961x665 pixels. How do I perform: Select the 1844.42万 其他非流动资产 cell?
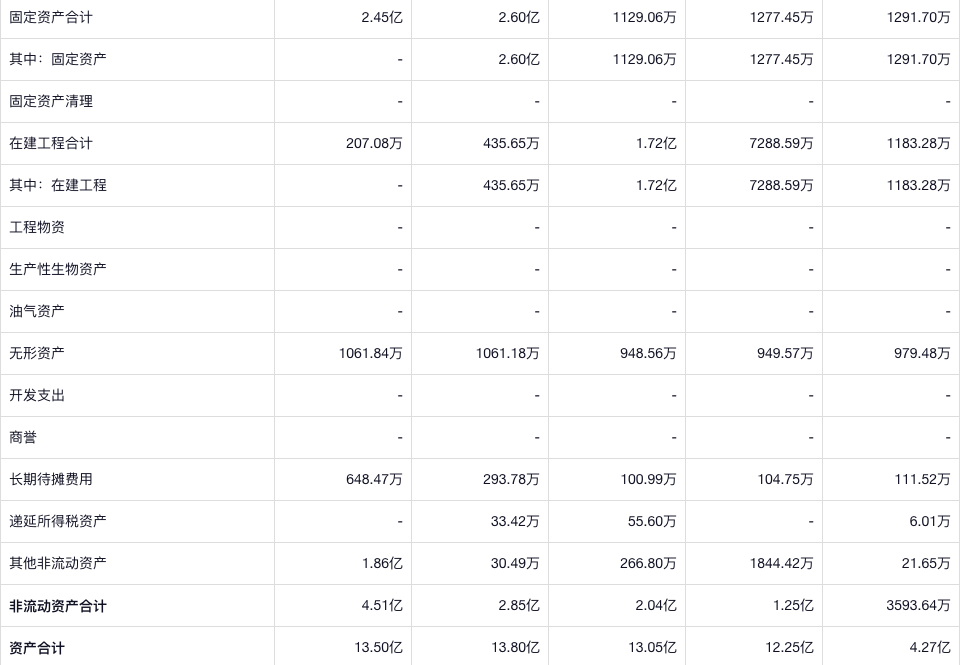point(781,563)
